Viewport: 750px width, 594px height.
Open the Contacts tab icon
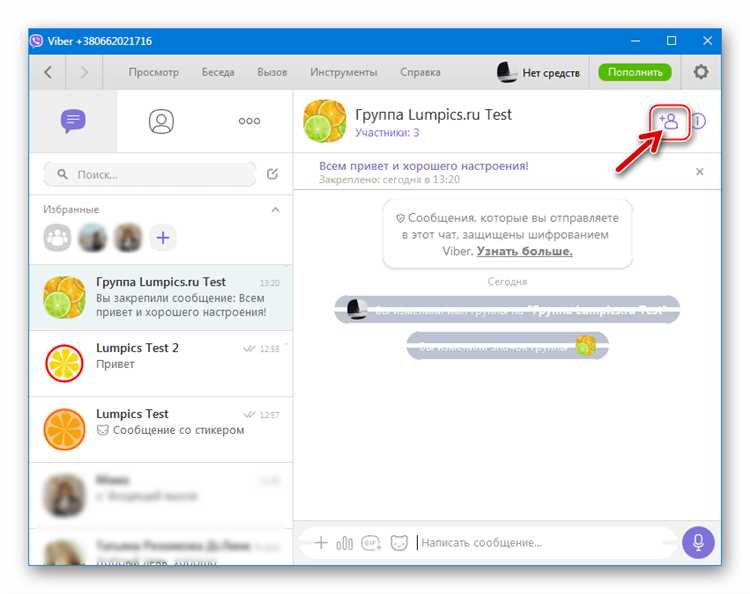click(161, 121)
